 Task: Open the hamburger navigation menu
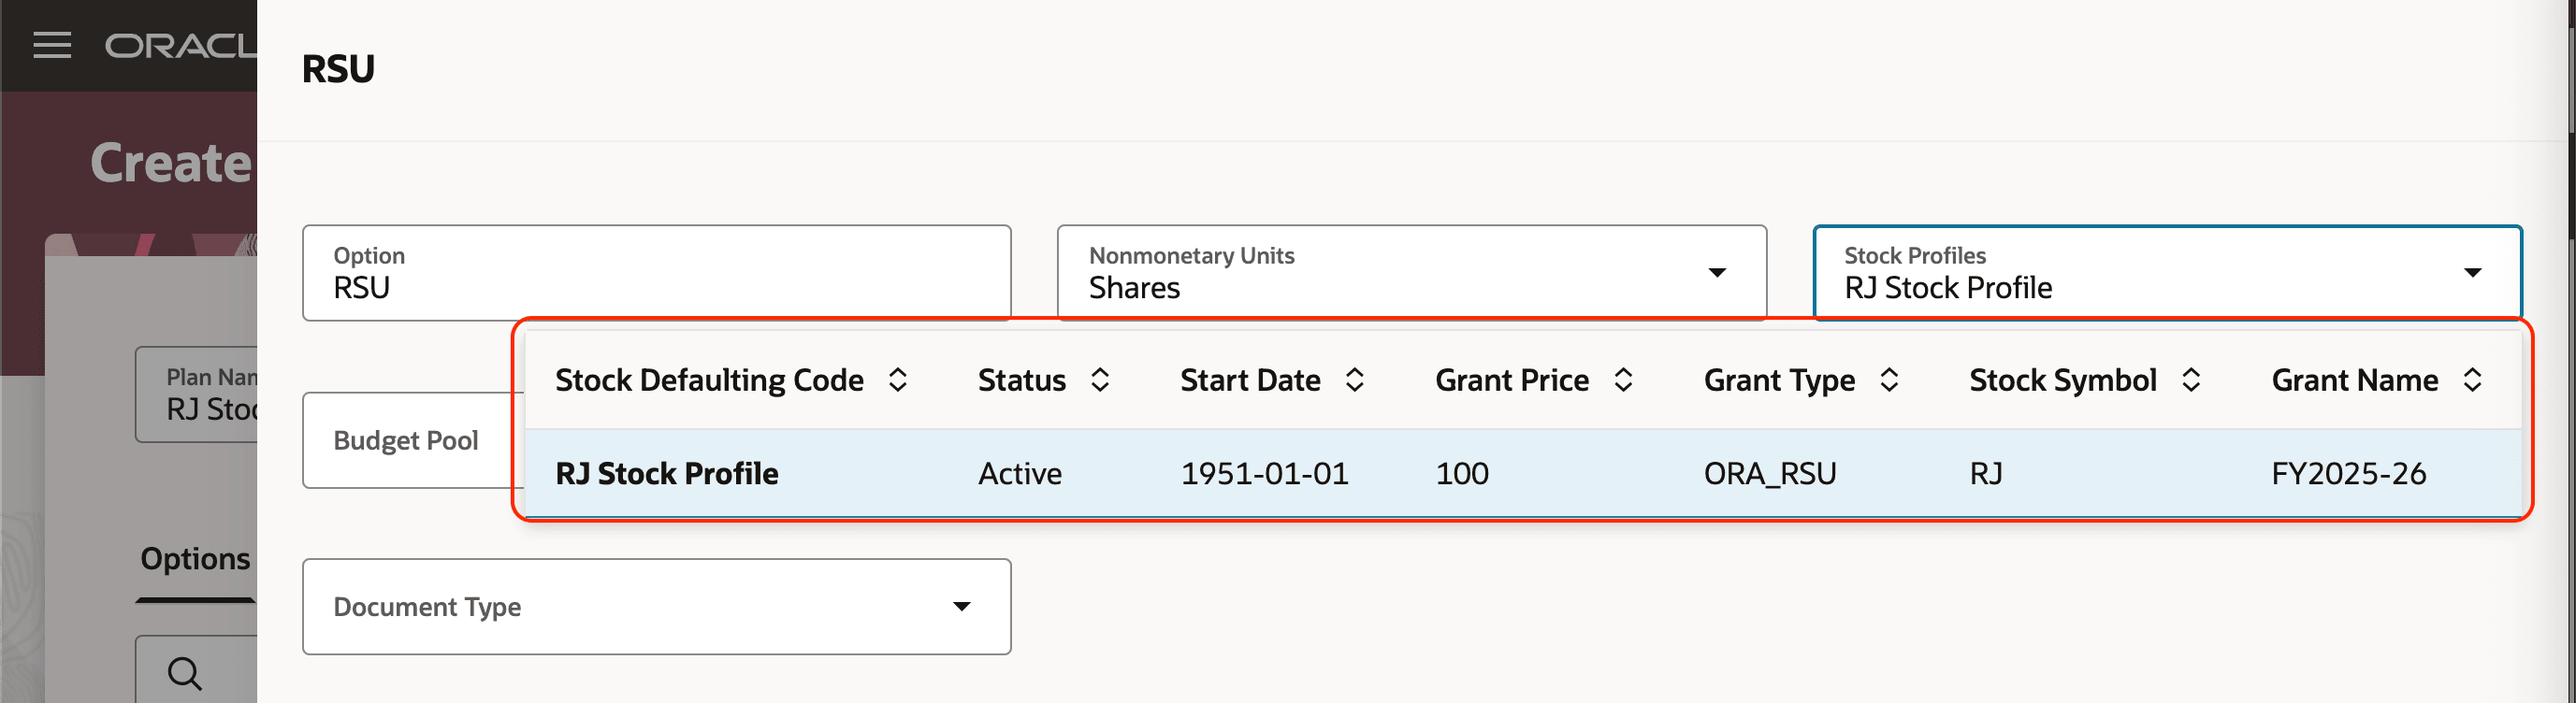click(x=52, y=45)
